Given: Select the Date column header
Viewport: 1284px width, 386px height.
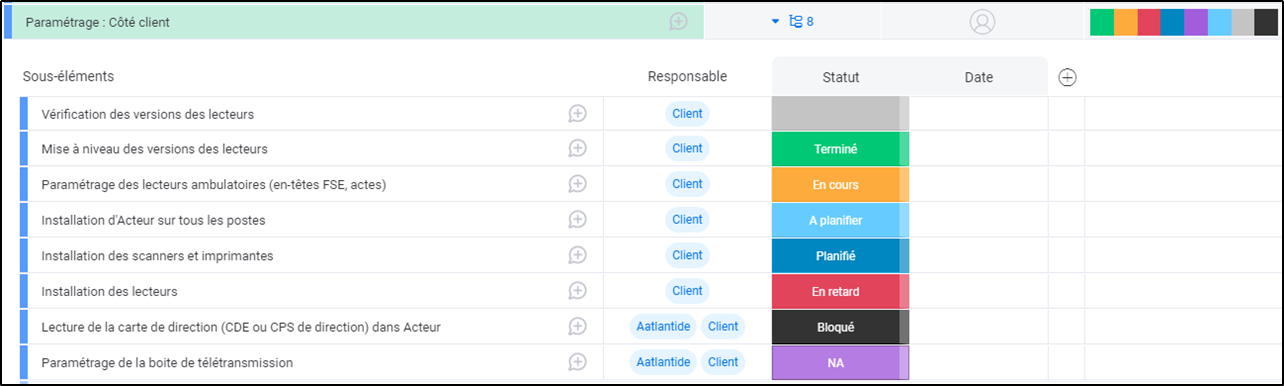Looking at the screenshot, I should click(979, 77).
